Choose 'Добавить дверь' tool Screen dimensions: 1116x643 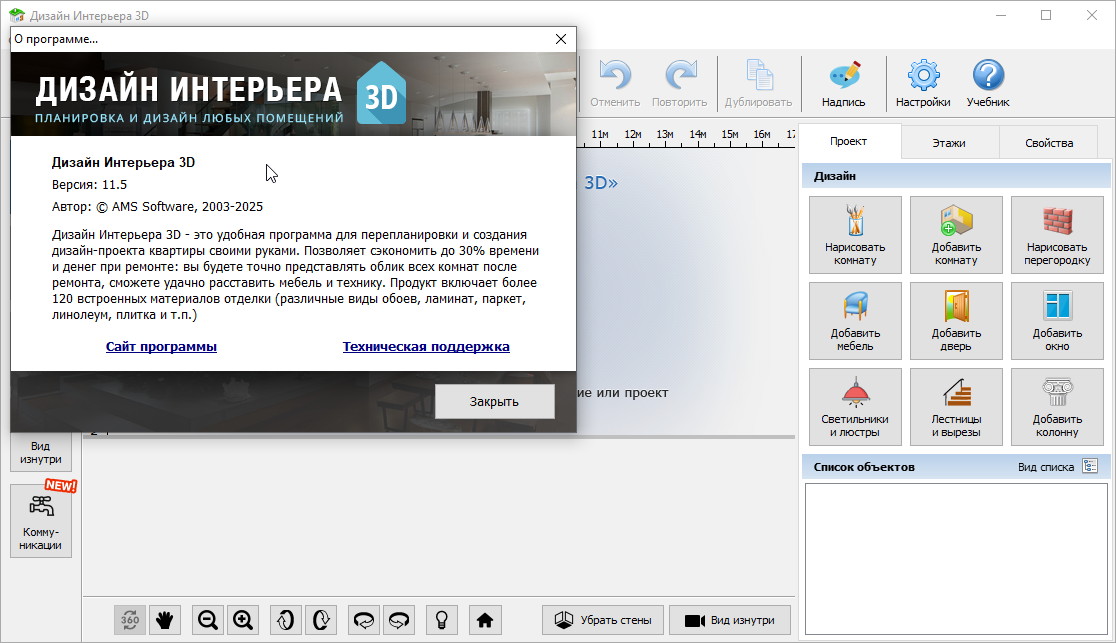pos(957,321)
